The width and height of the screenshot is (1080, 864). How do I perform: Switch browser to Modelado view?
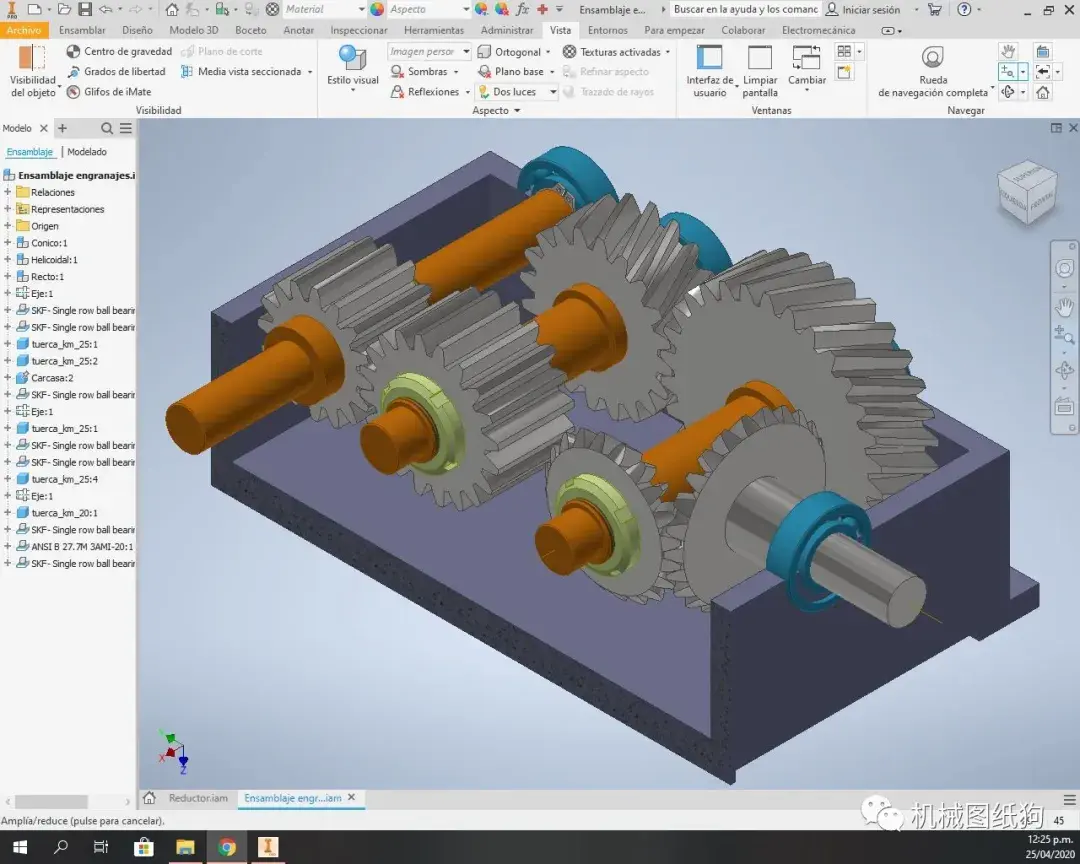point(87,152)
